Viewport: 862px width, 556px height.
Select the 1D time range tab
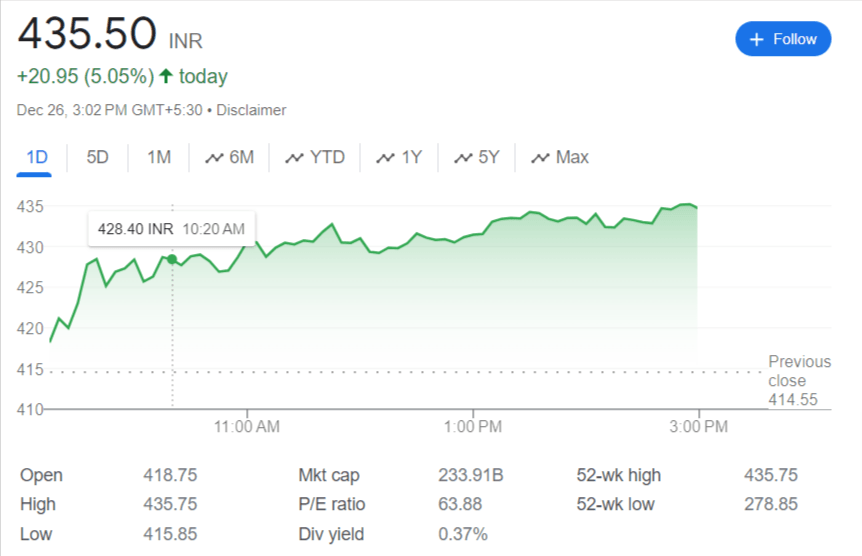[37, 157]
